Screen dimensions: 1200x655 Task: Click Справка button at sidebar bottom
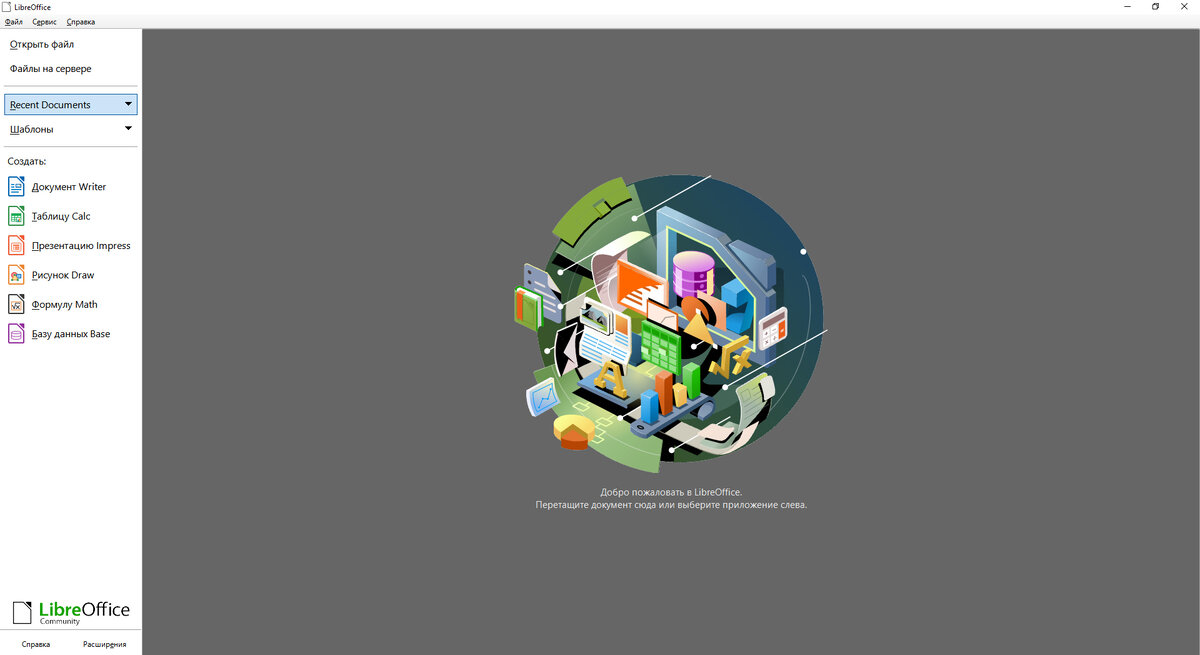(36, 644)
